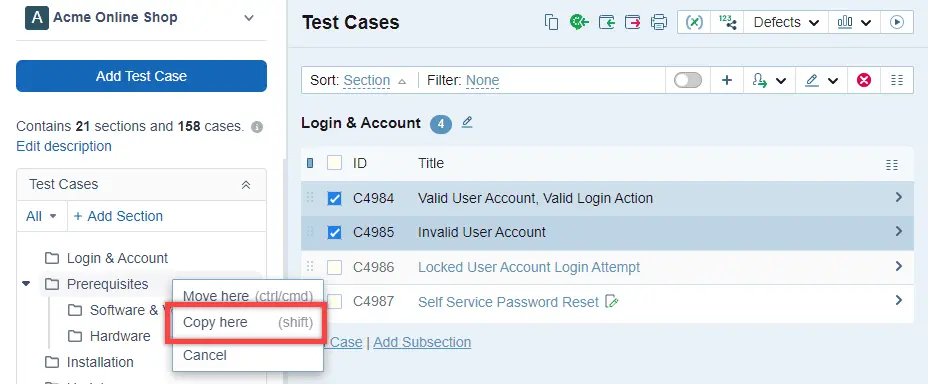928x384 pixels.
Task: Click the info icon next to case count
Action: pos(257,127)
